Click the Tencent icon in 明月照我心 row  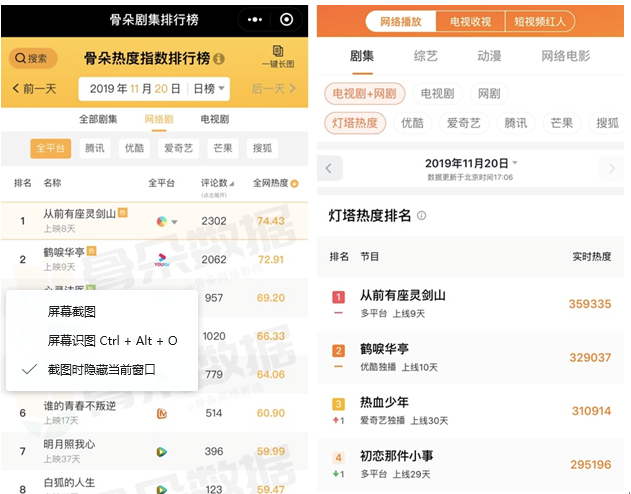pyautogui.click(x=162, y=452)
